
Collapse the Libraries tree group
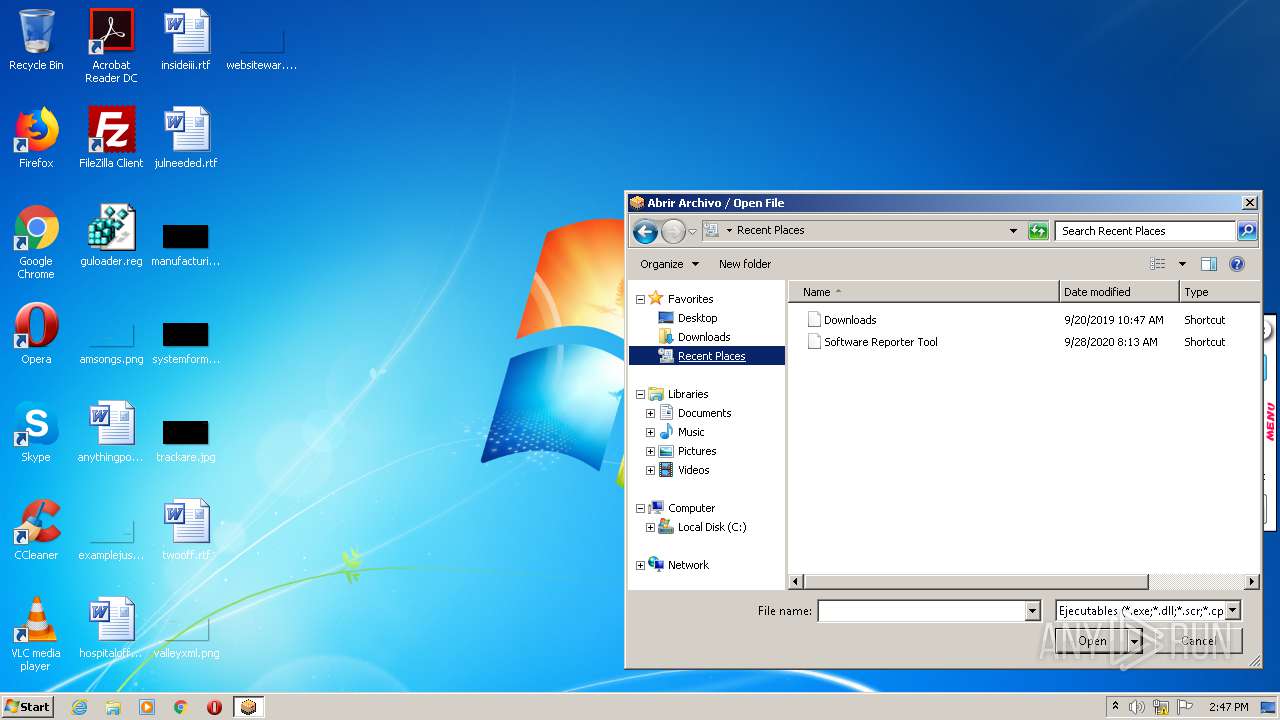(x=640, y=394)
